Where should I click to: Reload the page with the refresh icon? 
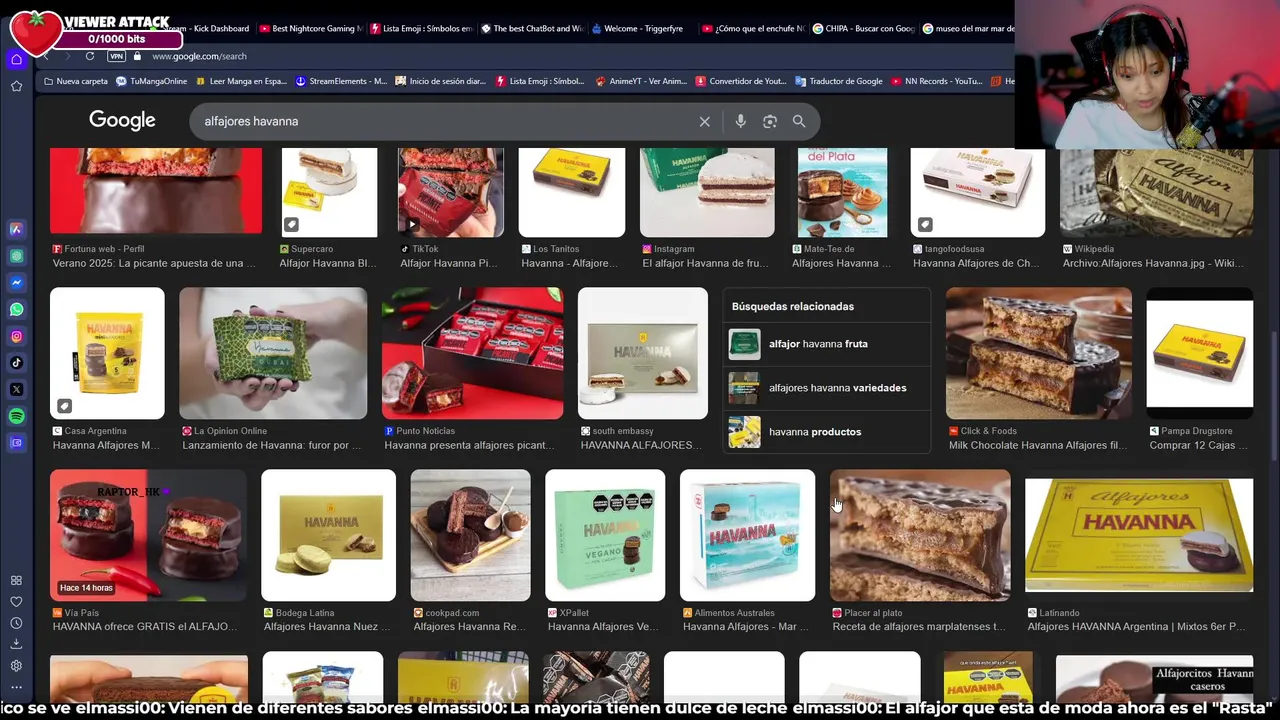(x=90, y=56)
